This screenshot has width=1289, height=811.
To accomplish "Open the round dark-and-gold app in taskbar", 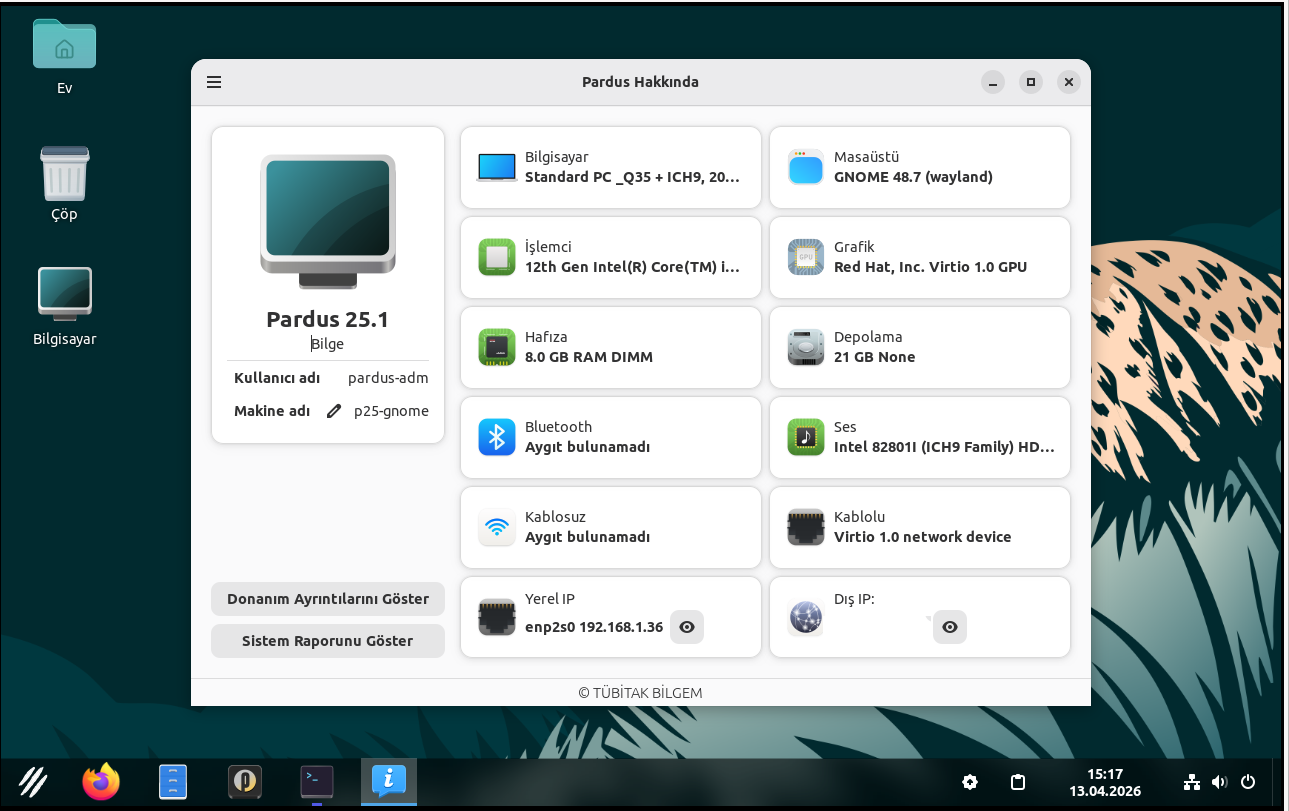I will (x=245, y=781).
